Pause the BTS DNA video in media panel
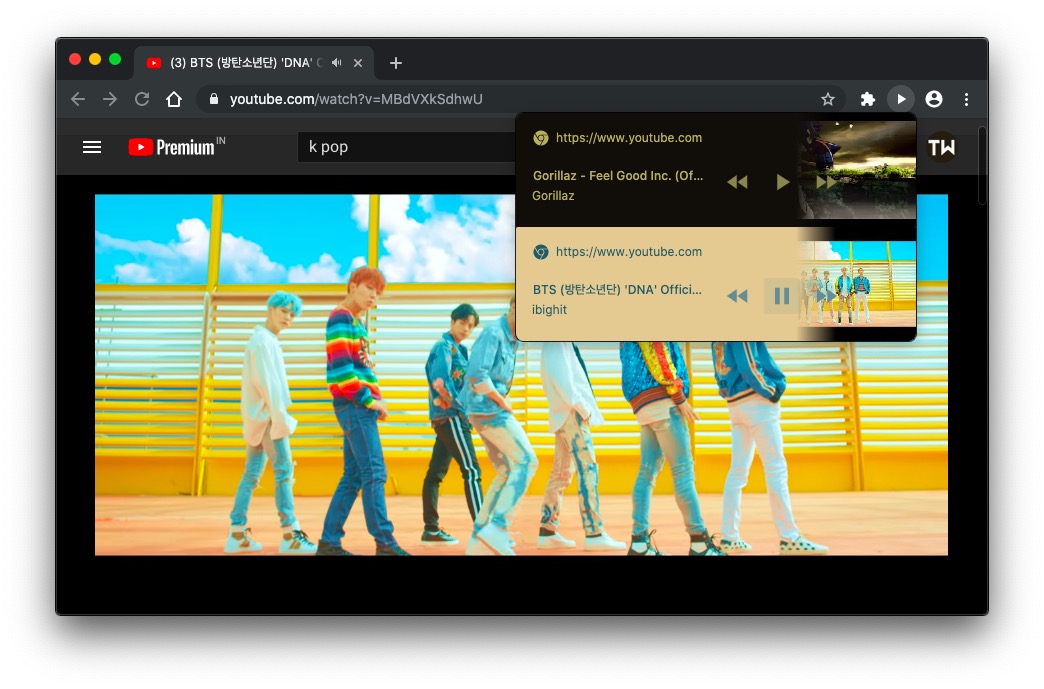The width and height of the screenshot is (1044, 689). click(782, 296)
